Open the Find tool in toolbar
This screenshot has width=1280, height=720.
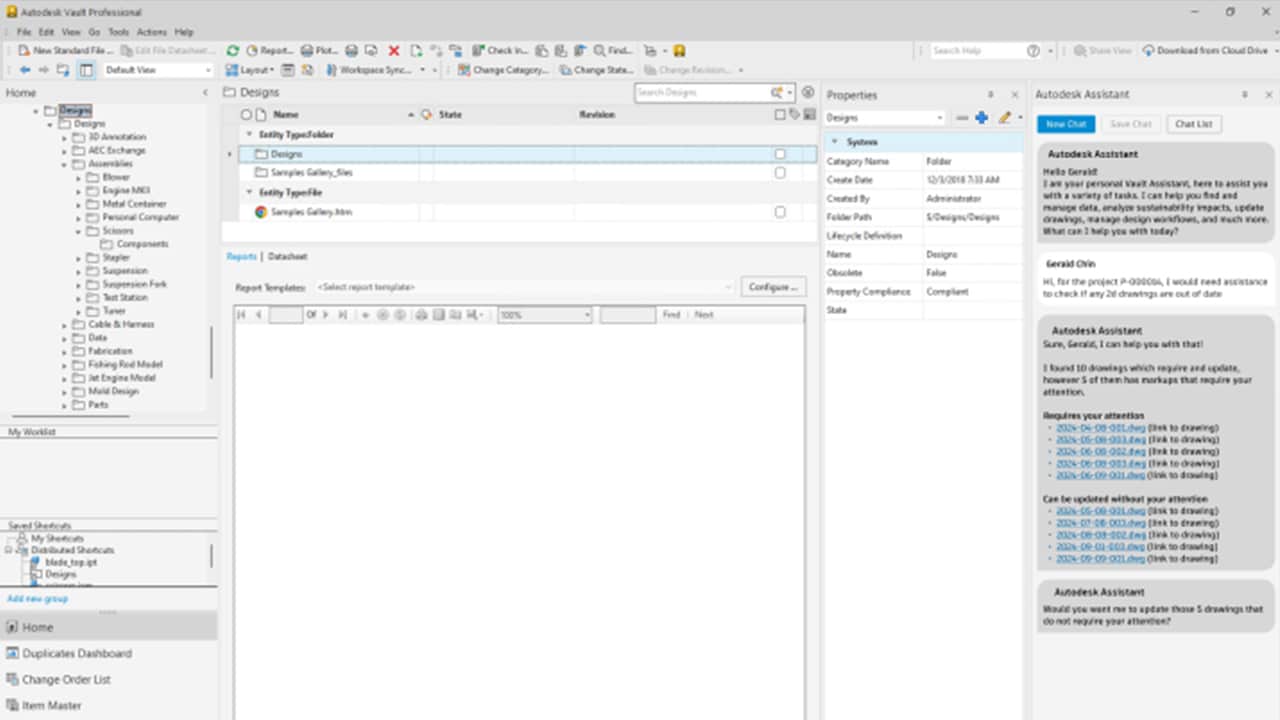(613, 50)
